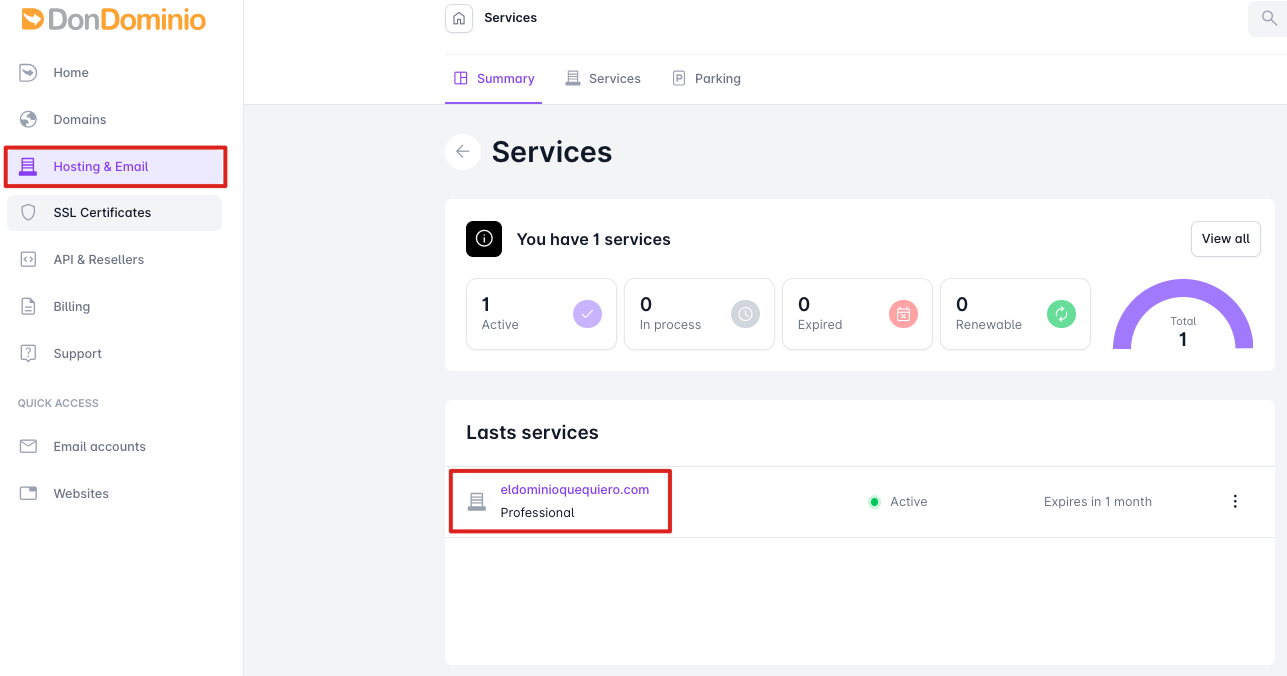1287x676 pixels.
Task: Open the eldominioquequiero.com service link
Action: (x=574, y=489)
